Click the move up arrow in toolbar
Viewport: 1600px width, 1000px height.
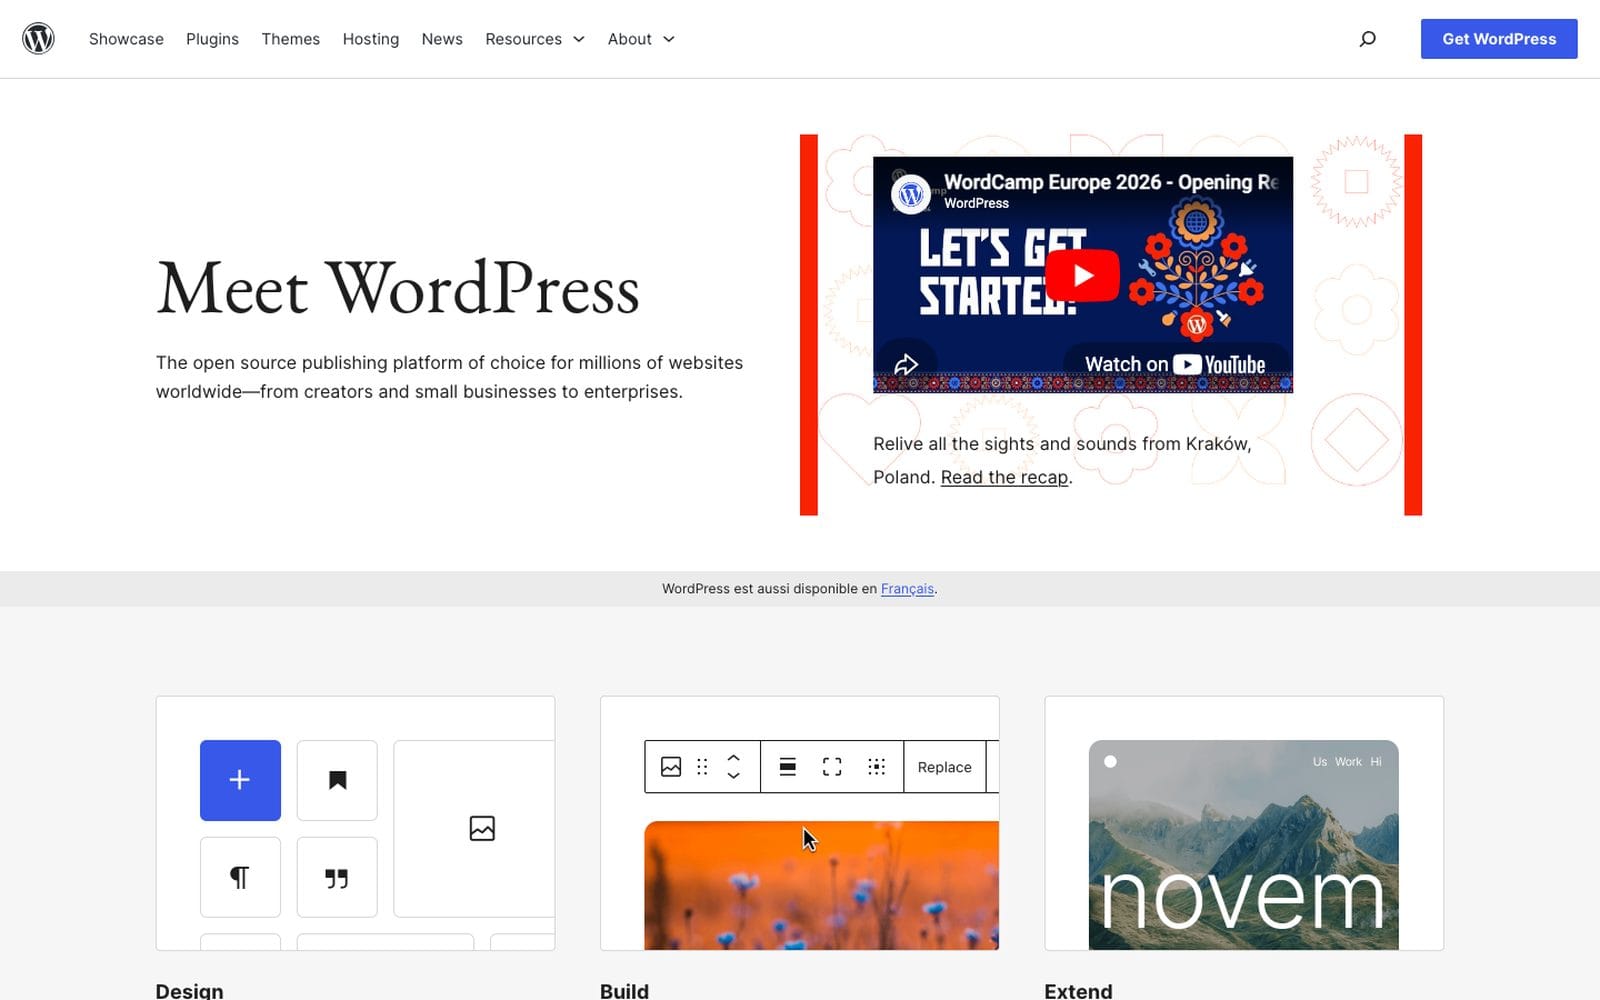tap(733, 758)
